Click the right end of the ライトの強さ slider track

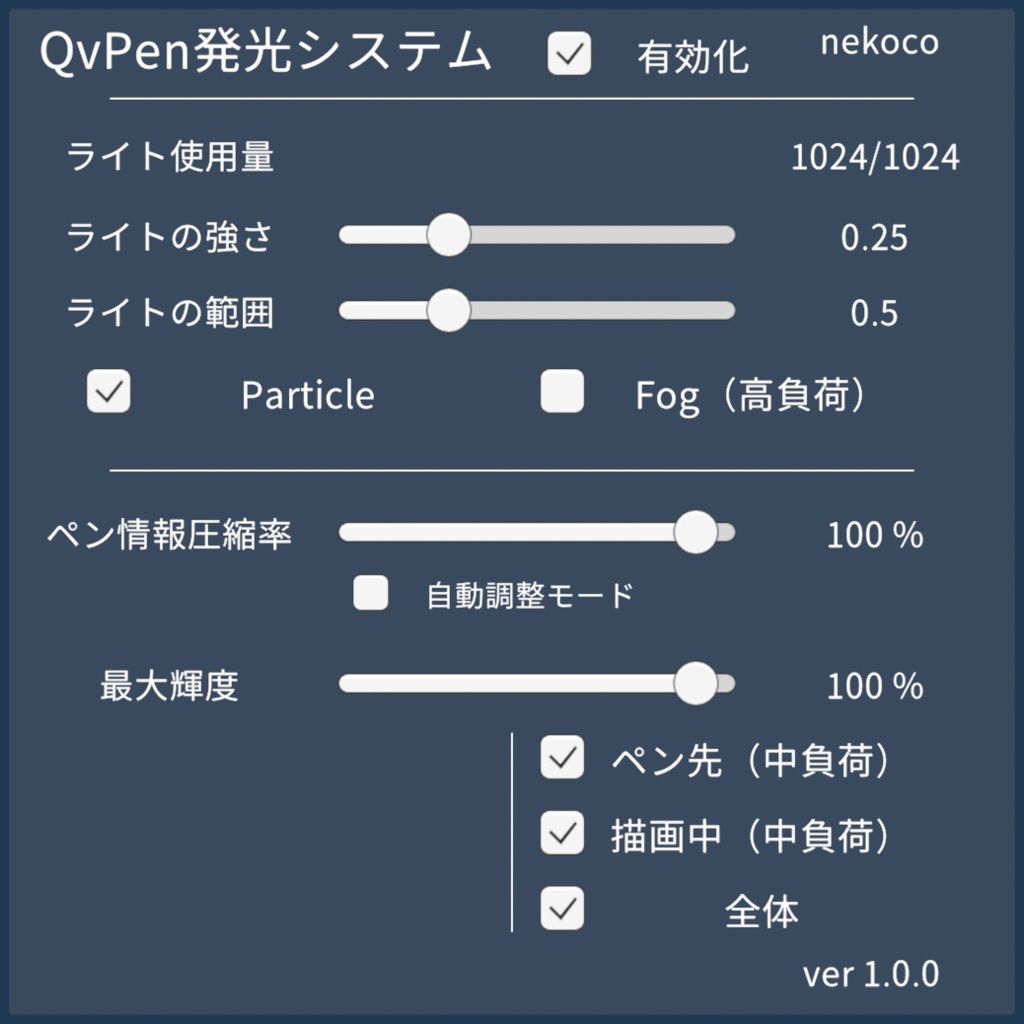(x=730, y=234)
